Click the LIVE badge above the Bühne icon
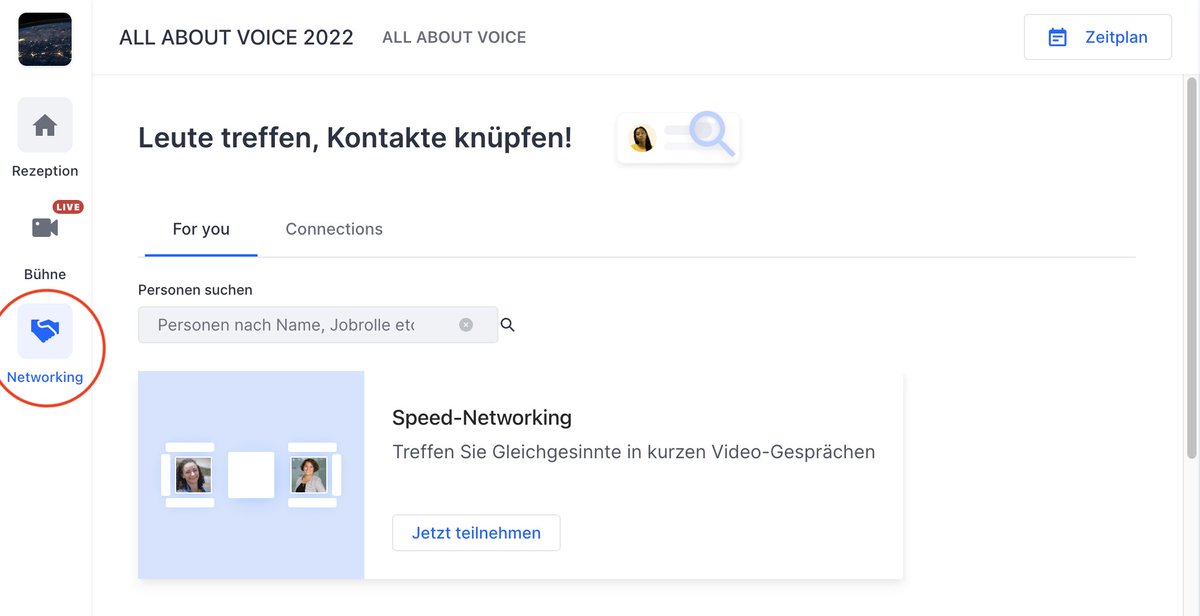 pos(68,206)
